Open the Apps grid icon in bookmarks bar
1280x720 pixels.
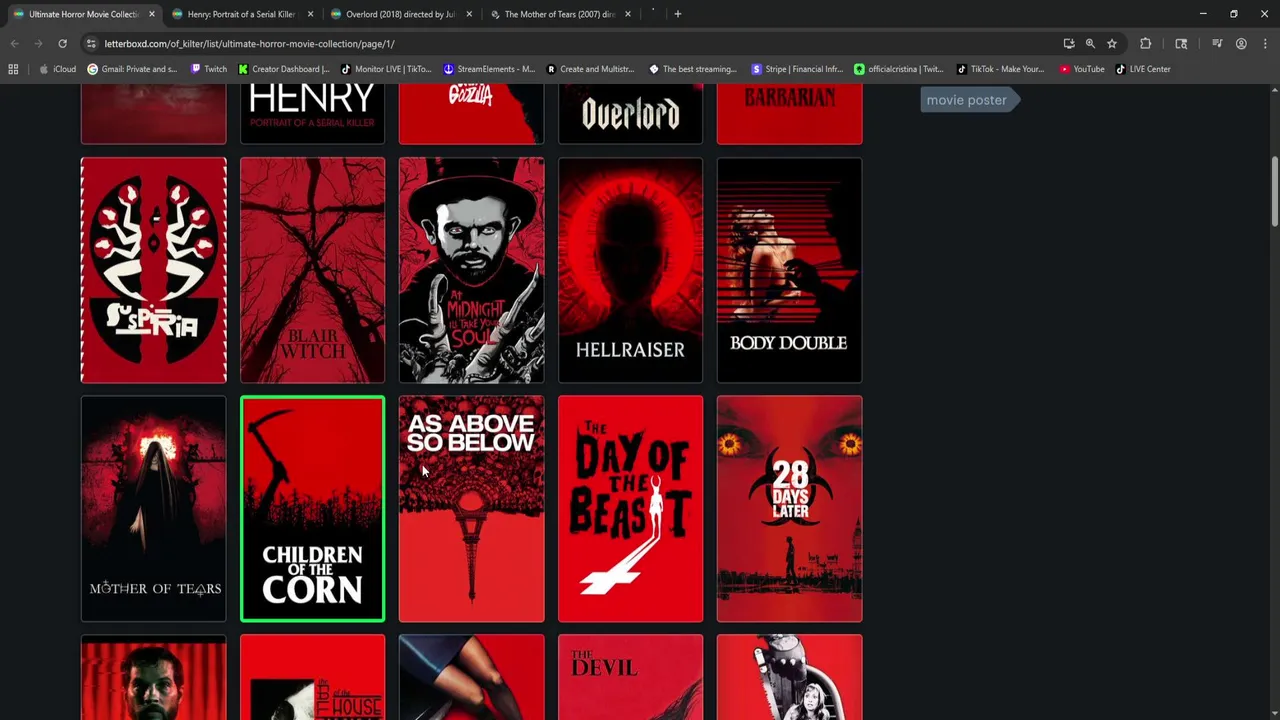click(x=13, y=69)
